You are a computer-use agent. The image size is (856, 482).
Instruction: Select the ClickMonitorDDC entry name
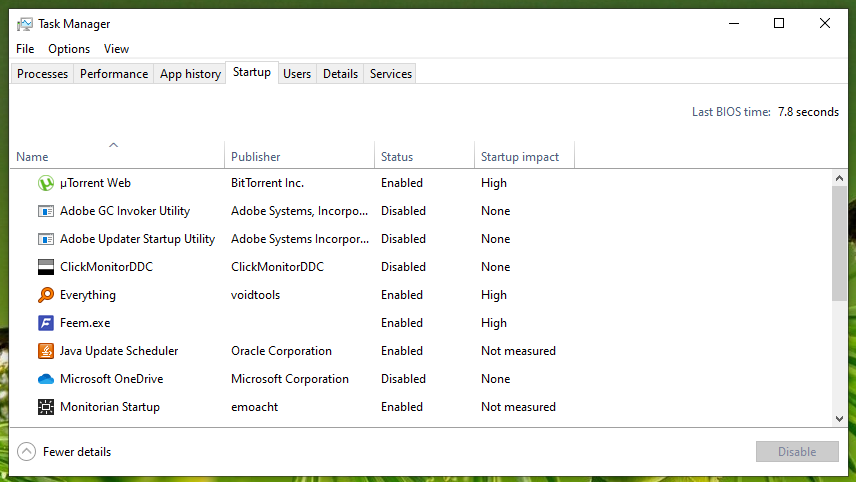tap(106, 267)
